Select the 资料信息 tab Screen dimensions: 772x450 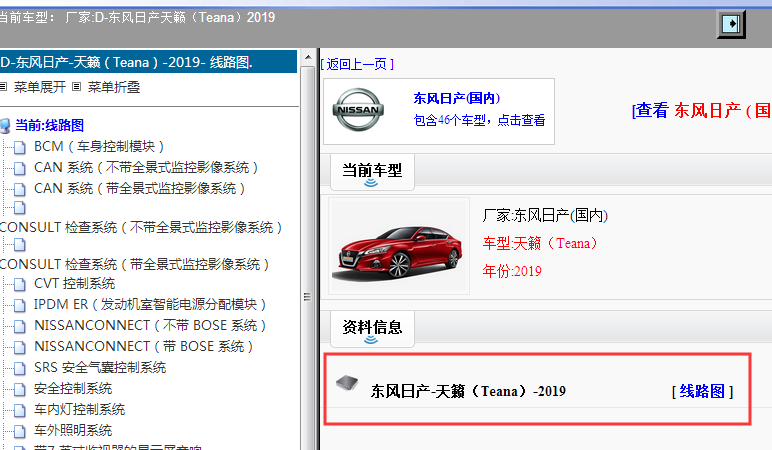coord(372,328)
